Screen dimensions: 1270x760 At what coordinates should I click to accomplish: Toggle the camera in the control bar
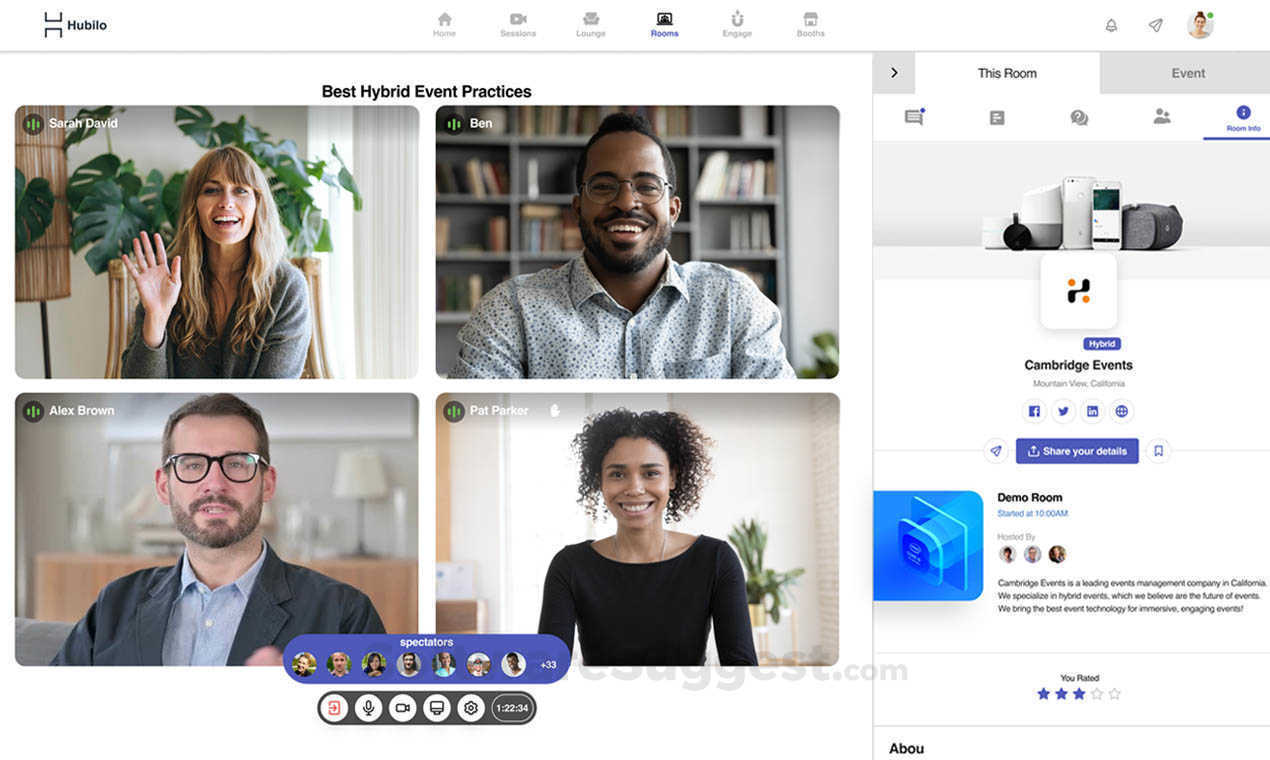click(402, 708)
